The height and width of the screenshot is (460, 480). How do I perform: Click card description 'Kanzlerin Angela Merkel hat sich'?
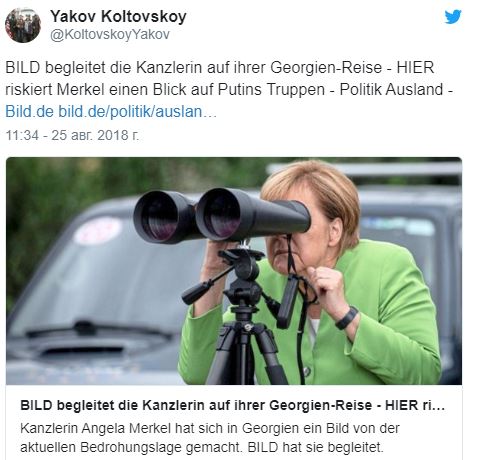coord(210,428)
